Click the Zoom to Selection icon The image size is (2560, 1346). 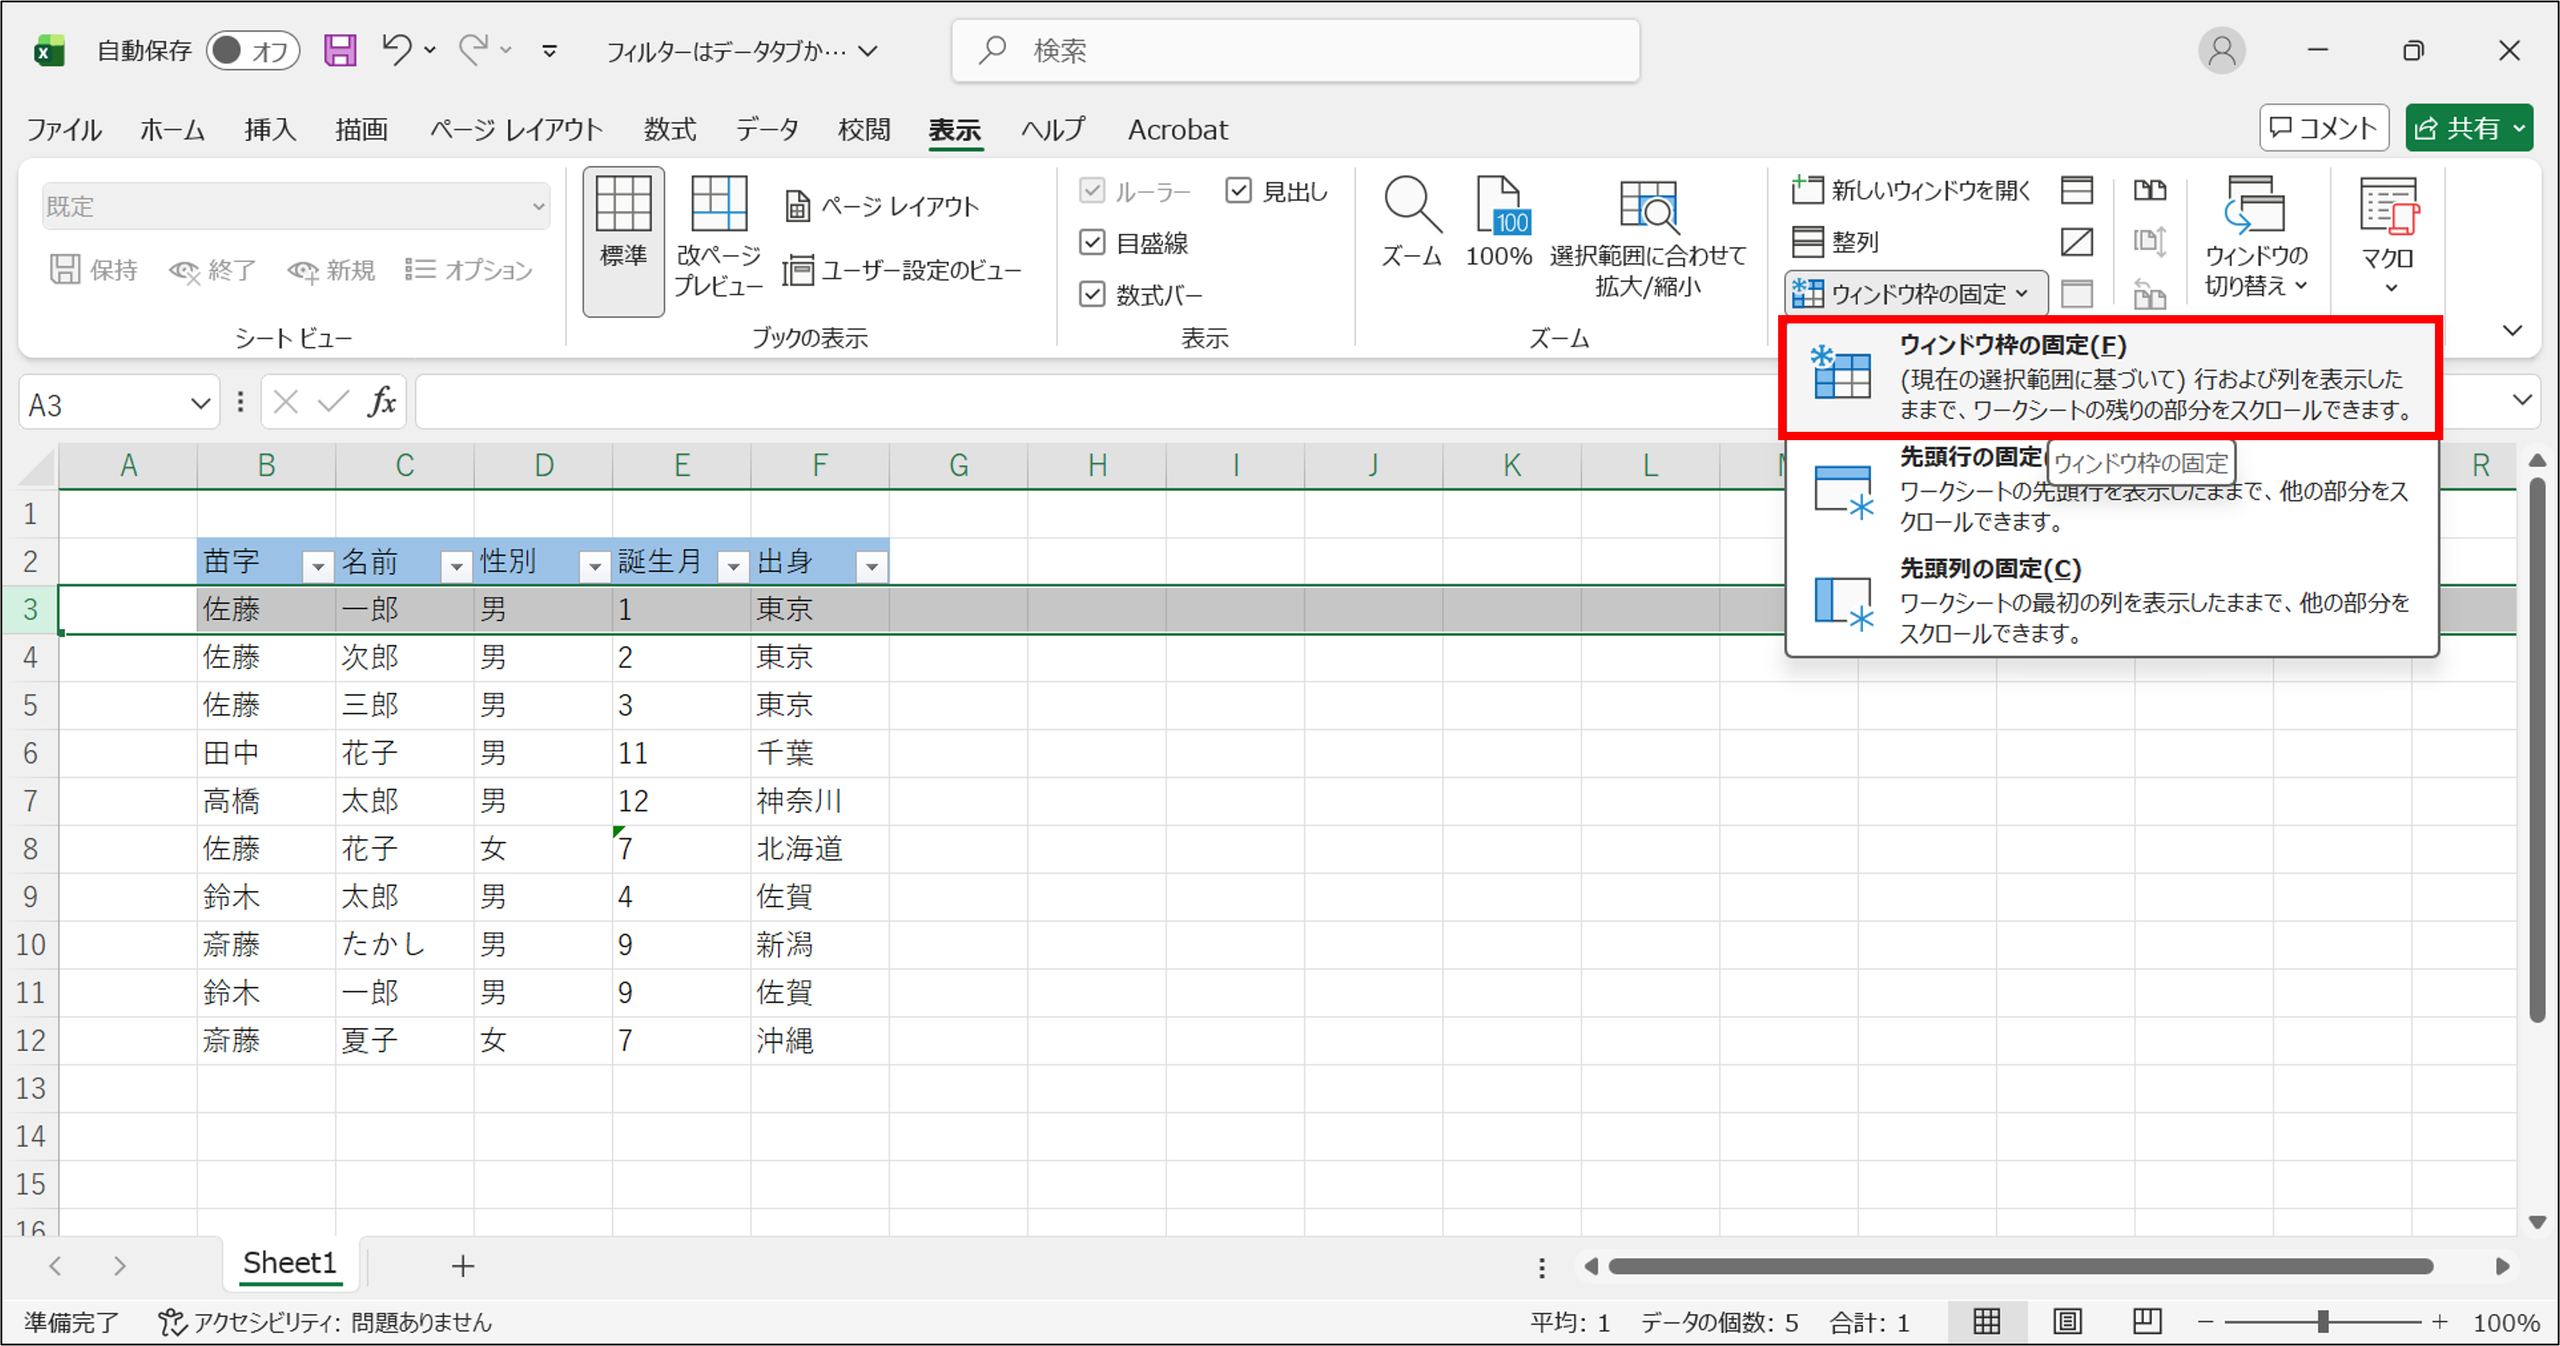(x=1648, y=206)
